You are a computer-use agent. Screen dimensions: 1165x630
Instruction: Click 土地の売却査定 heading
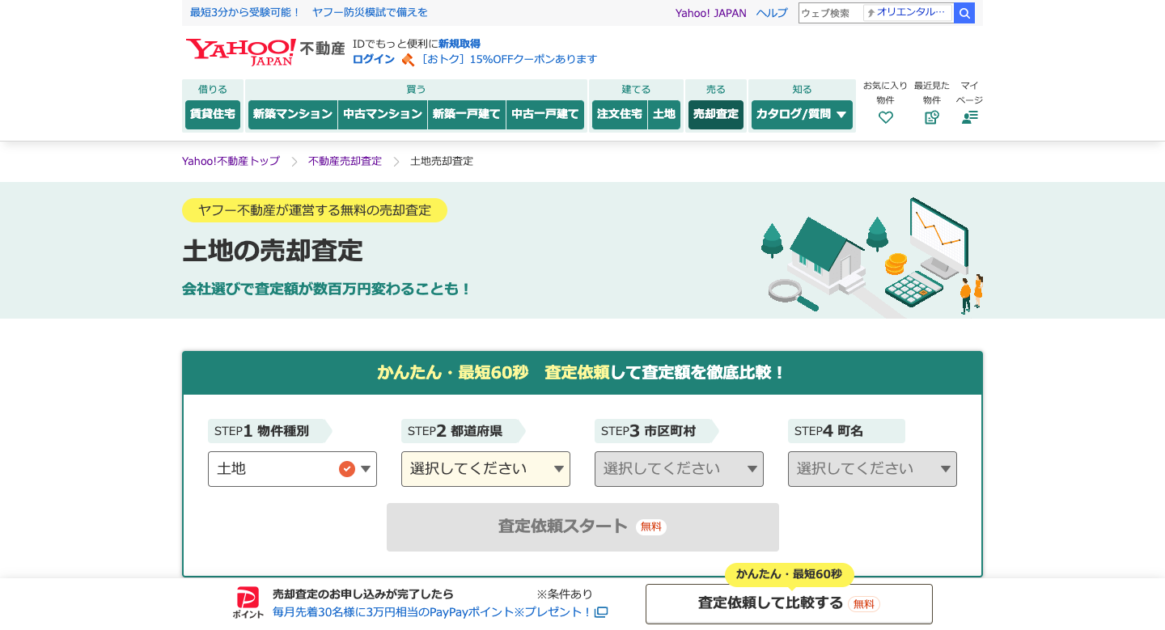click(273, 251)
